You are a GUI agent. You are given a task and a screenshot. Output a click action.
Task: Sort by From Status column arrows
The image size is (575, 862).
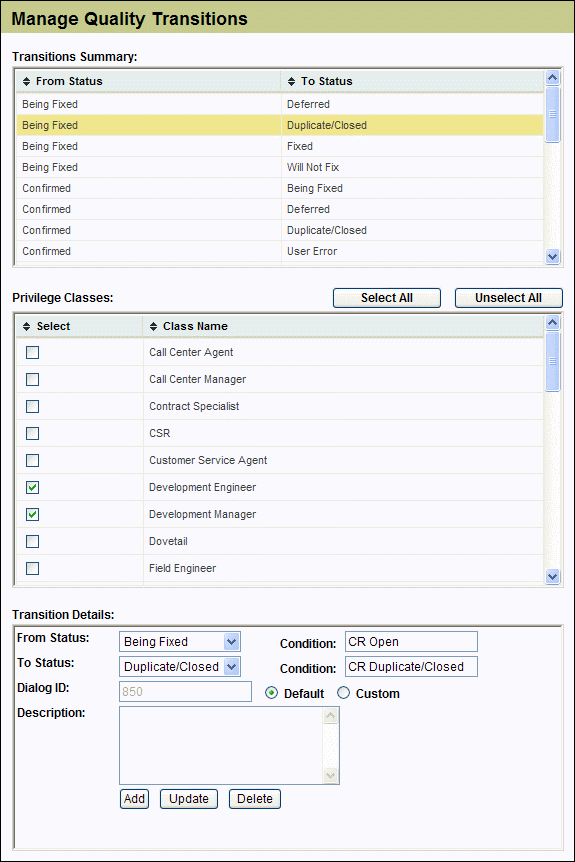tap(26, 81)
